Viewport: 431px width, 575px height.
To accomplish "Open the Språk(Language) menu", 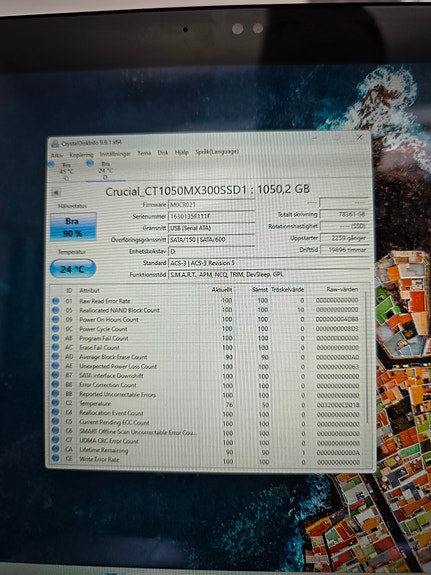I will [217, 151].
